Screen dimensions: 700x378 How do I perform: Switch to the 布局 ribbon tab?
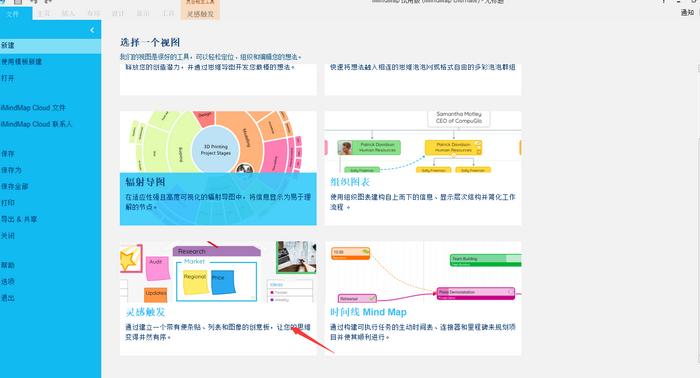pyautogui.click(x=93, y=14)
